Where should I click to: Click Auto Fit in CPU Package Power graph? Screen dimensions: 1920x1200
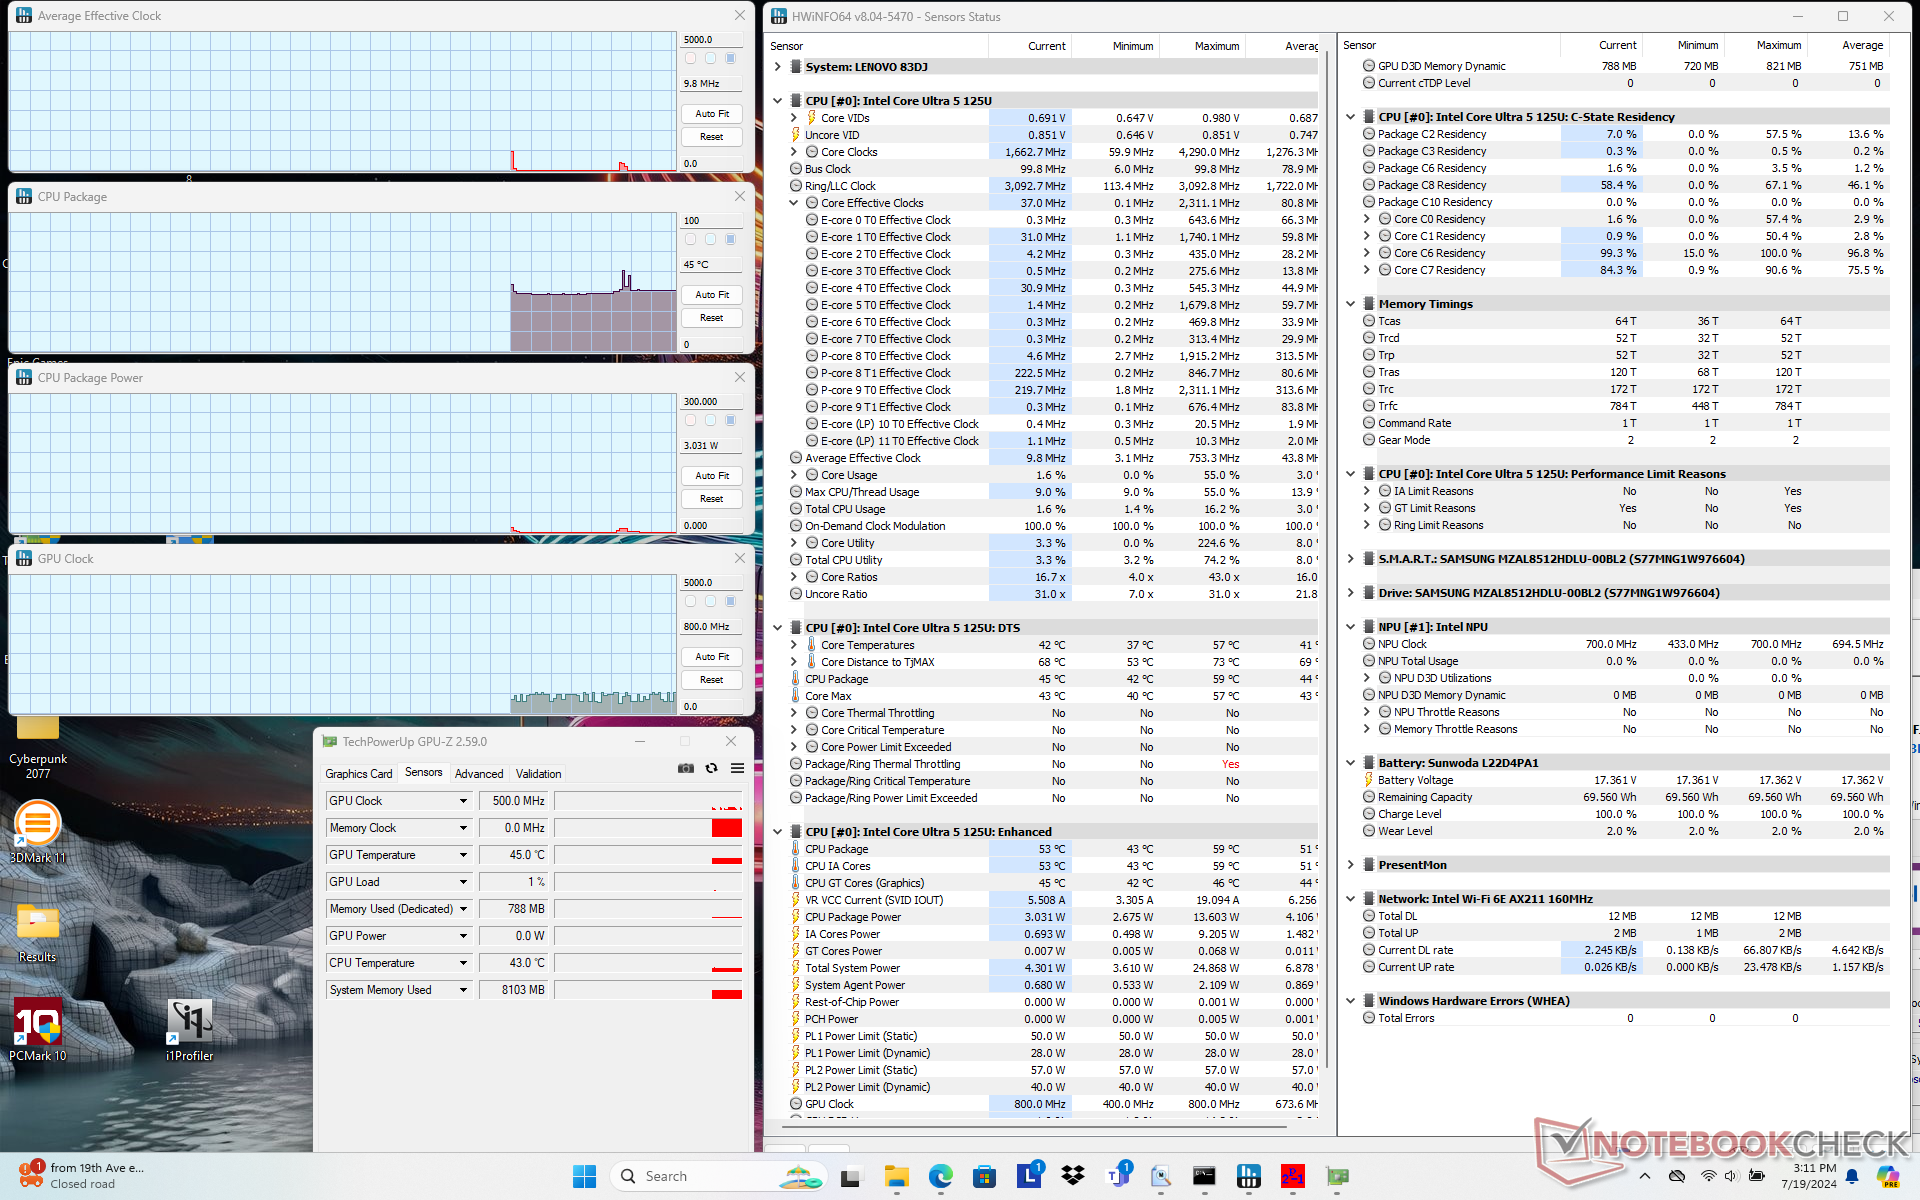(x=712, y=476)
